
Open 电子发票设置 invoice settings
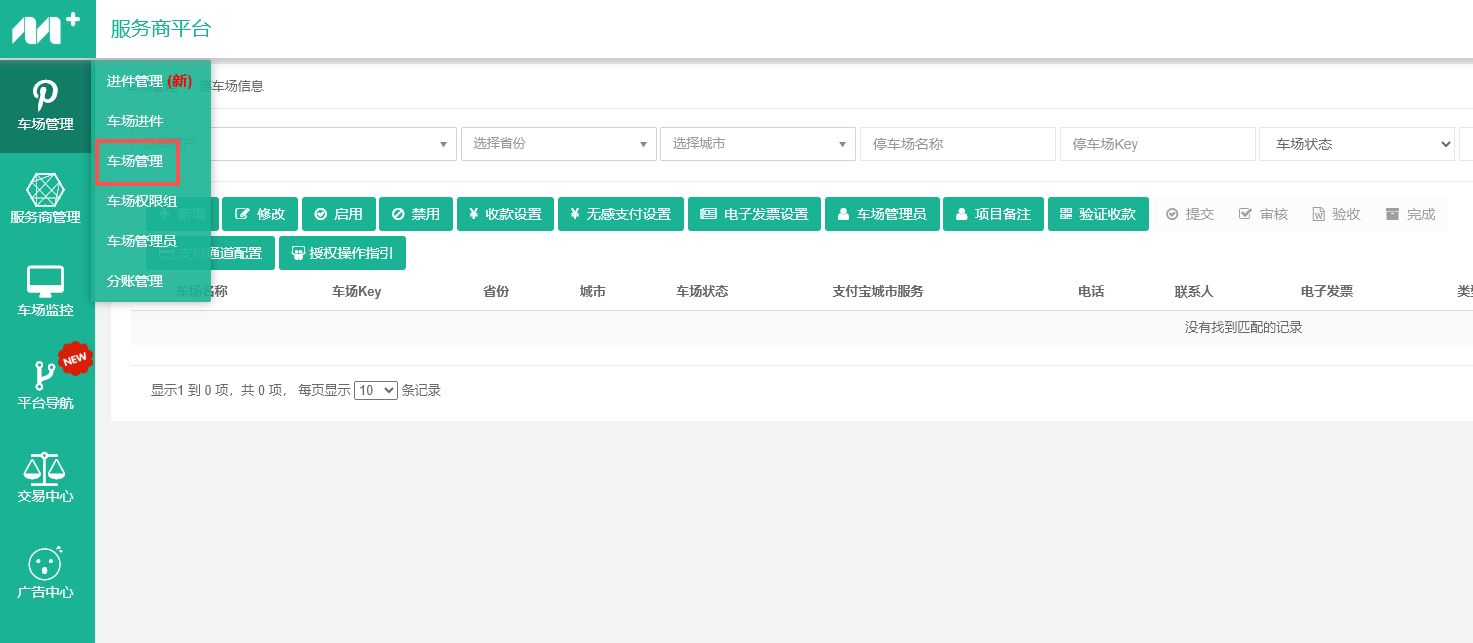pos(754,214)
